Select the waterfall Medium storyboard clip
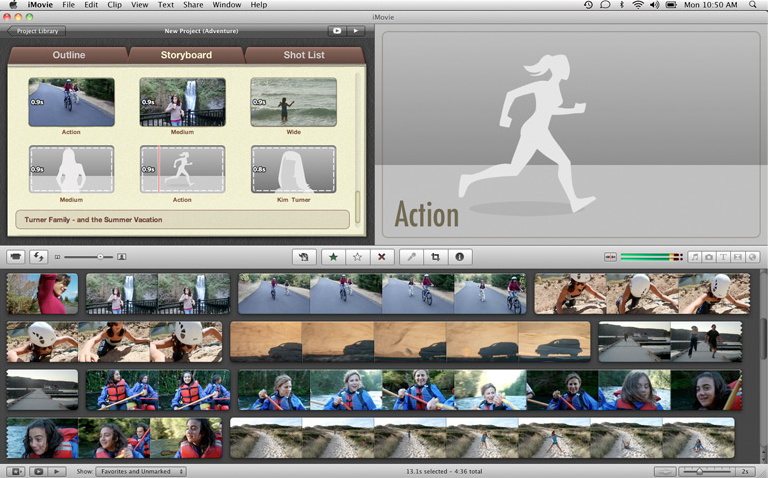 tap(182, 102)
